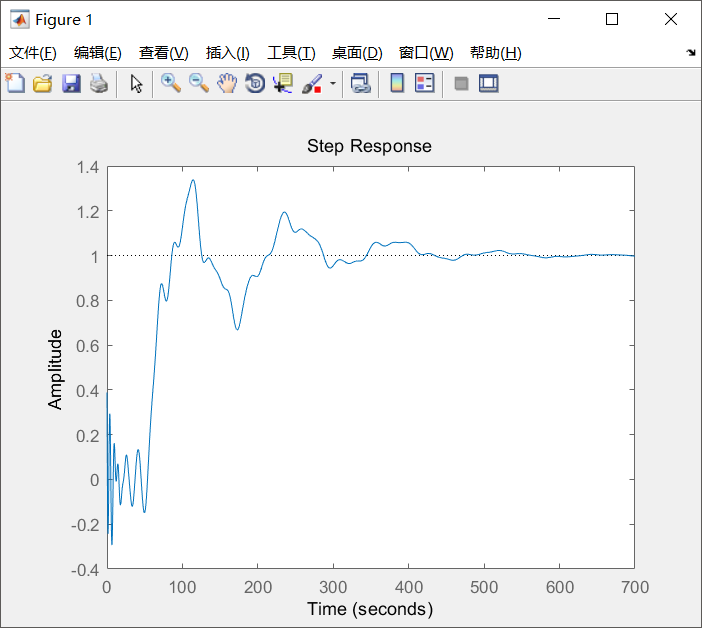Activate the Edit Plot arrow tool
The width and height of the screenshot is (702, 628).
(136, 83)
